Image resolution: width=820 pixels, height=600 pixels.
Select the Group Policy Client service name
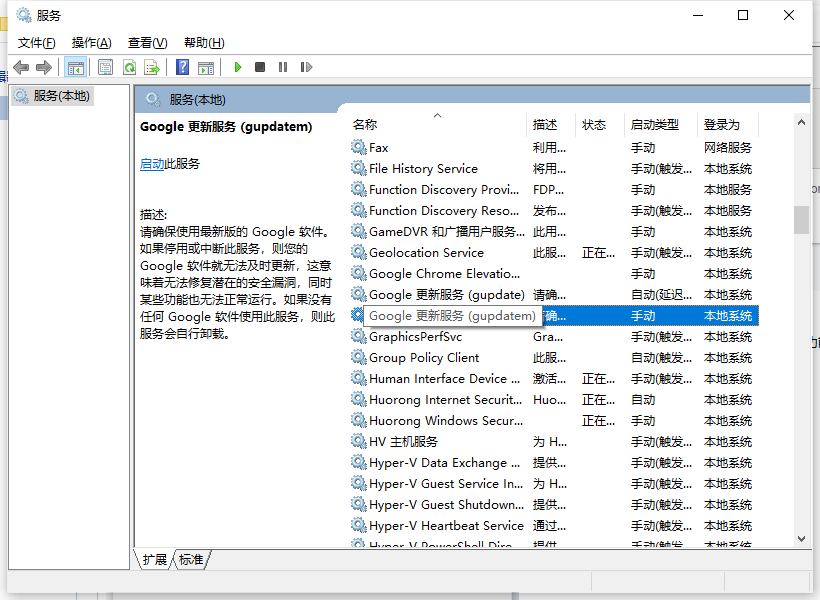pos(424,357)
